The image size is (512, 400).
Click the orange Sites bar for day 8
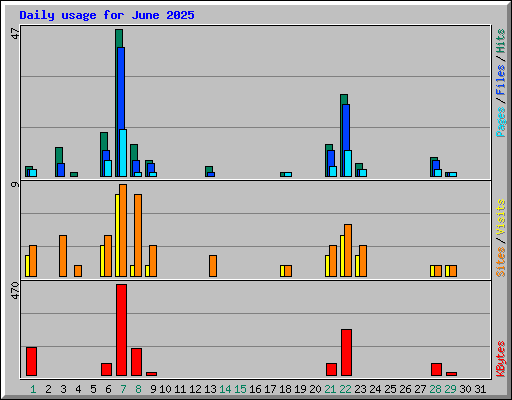click(x=138, y=235)
